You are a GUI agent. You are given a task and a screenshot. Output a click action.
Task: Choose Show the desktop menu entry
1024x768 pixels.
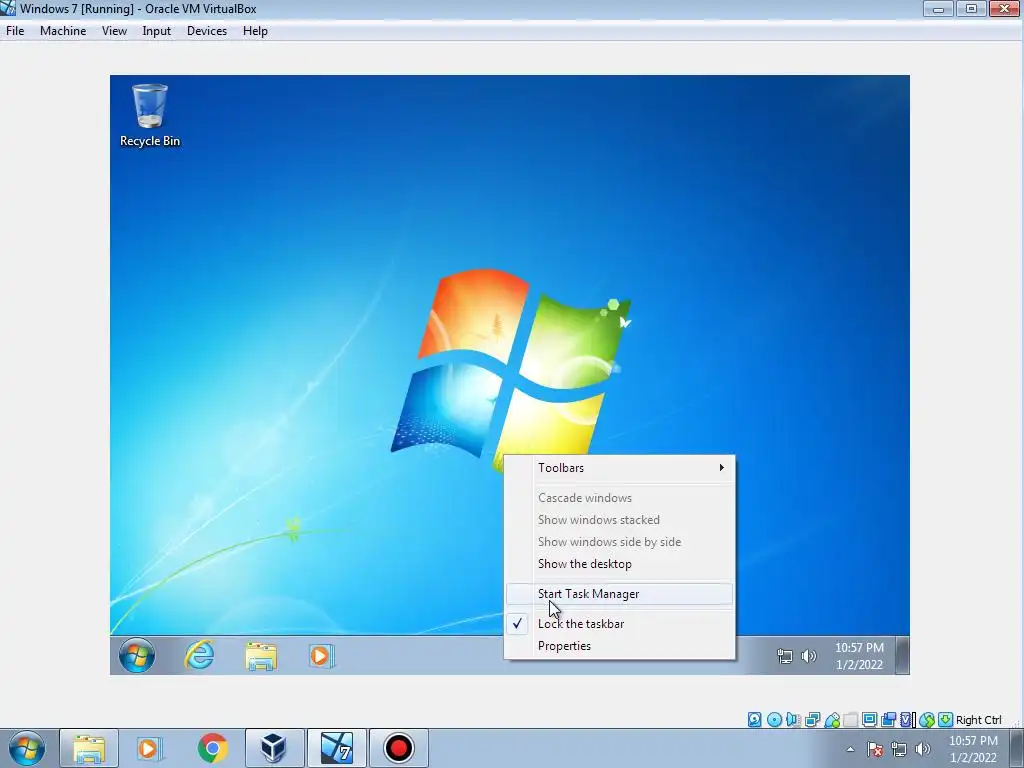click(x=619, y=564)
